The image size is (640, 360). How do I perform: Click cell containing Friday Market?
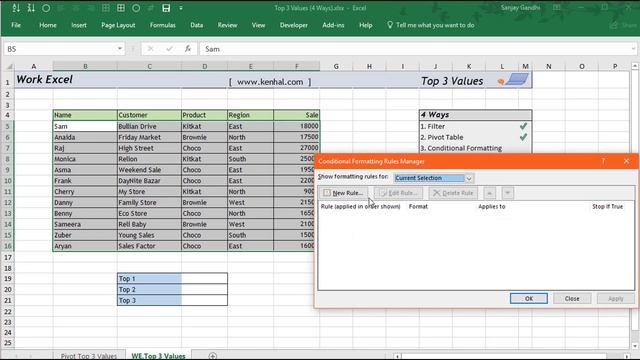(x=149, y=137)
